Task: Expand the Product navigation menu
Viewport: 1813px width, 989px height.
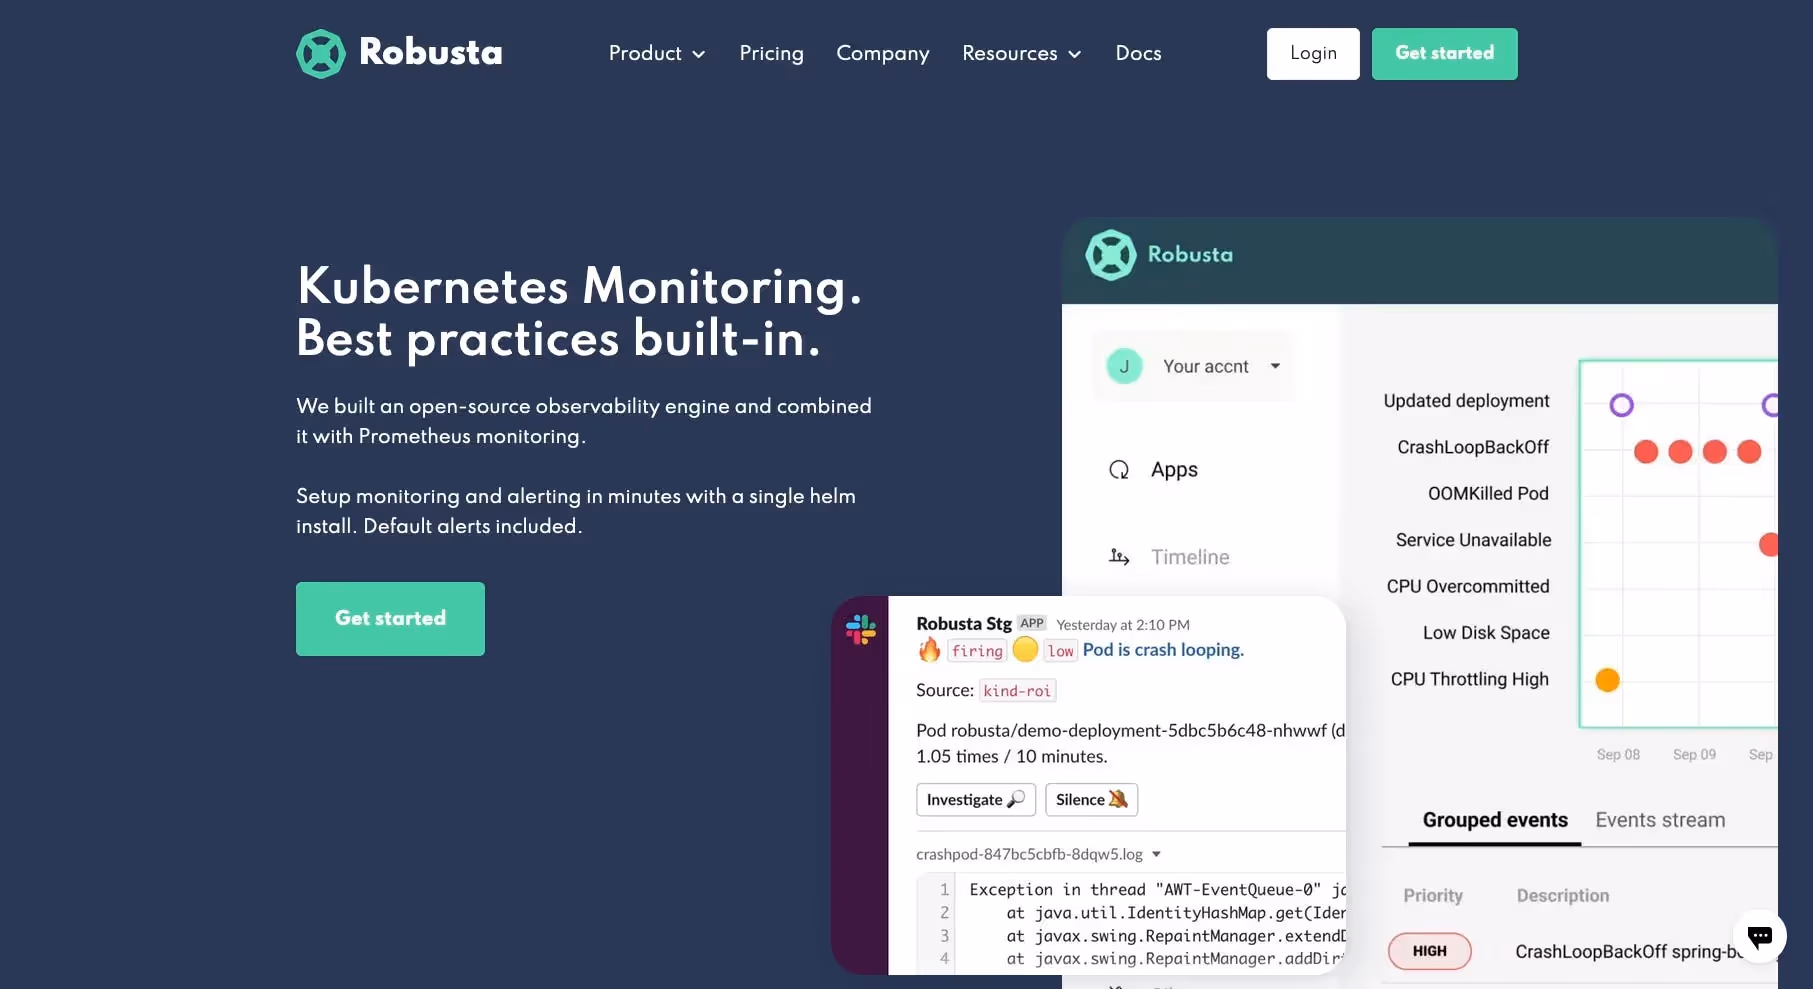Action: 657,54
